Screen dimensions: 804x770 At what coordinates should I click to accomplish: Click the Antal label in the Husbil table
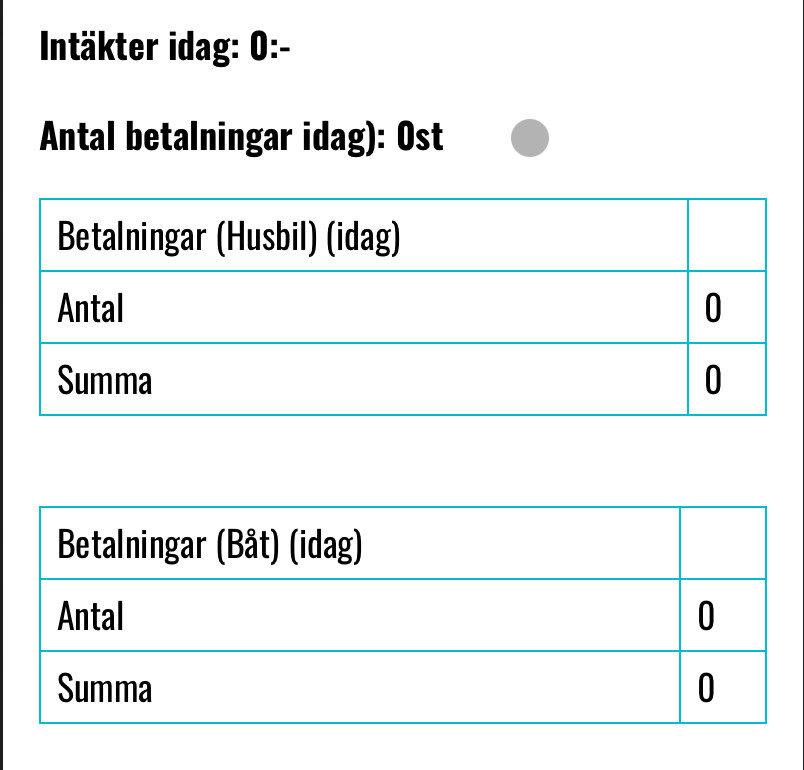point(91,308)
